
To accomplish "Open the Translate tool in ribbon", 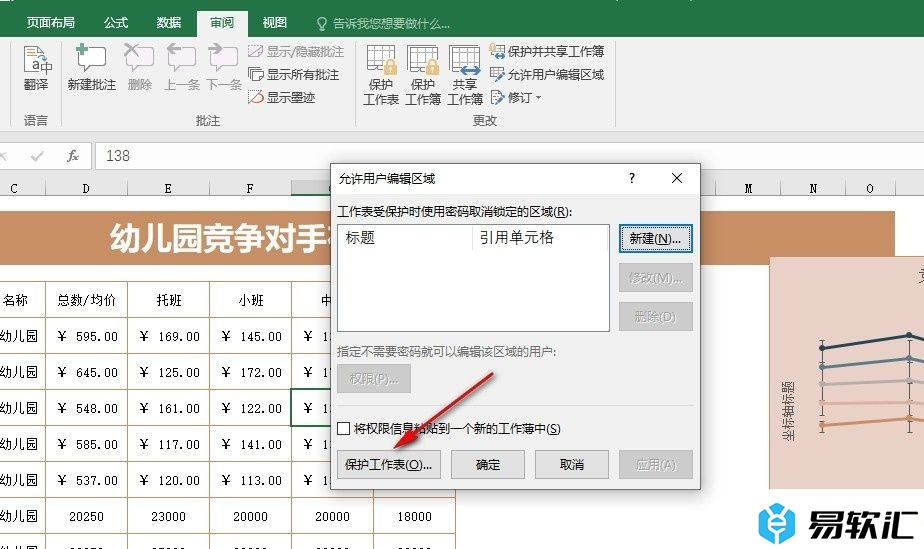I will pyautogui.click(x=36, y=68).
